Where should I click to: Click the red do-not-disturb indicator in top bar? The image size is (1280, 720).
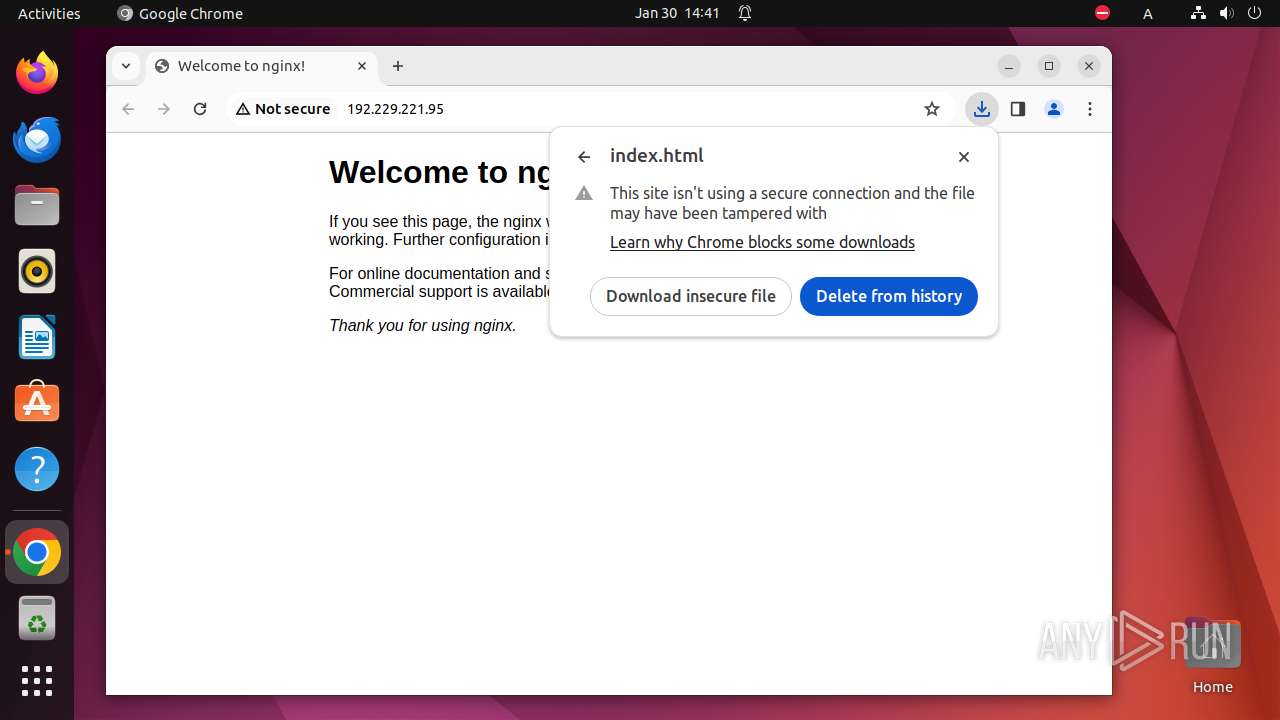[x=1102, y=13]
